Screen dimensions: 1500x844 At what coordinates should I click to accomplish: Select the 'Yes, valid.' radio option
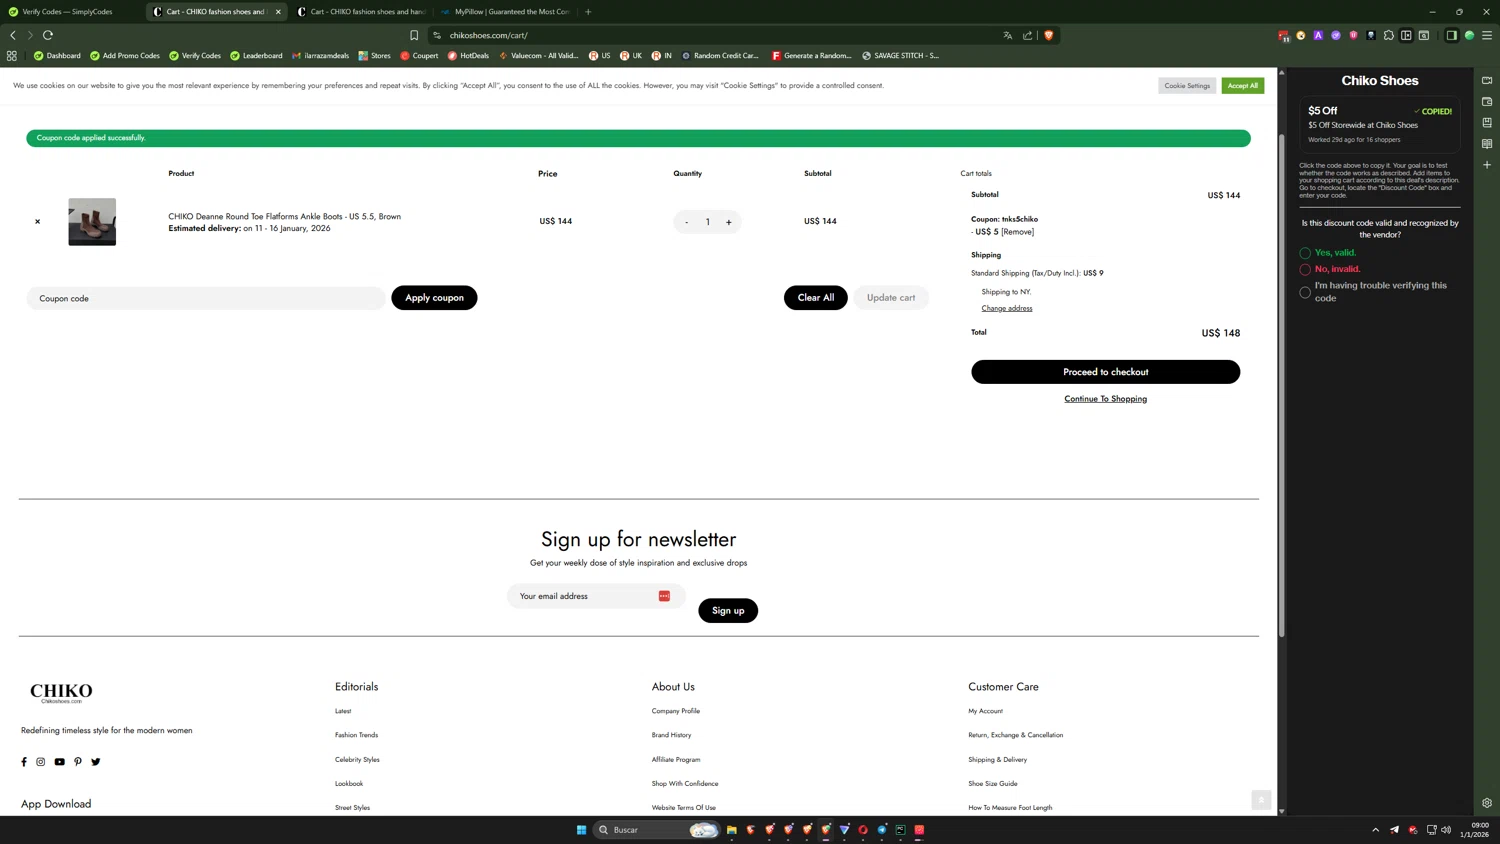(1305, 253)
